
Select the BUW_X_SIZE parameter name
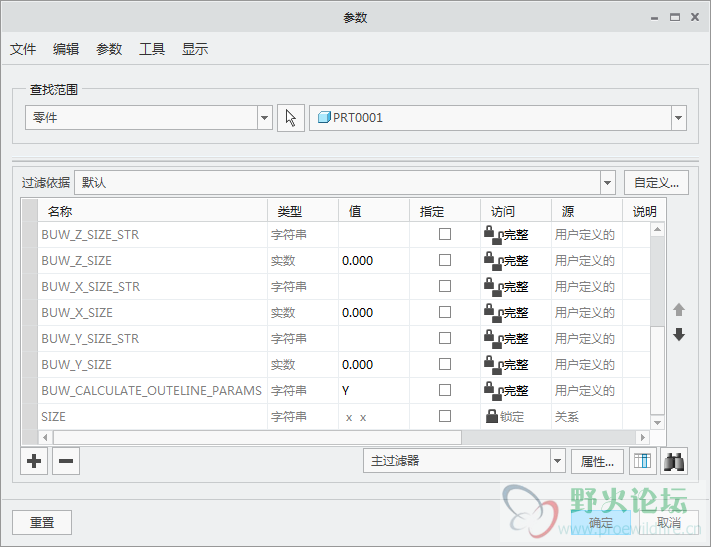77,313
